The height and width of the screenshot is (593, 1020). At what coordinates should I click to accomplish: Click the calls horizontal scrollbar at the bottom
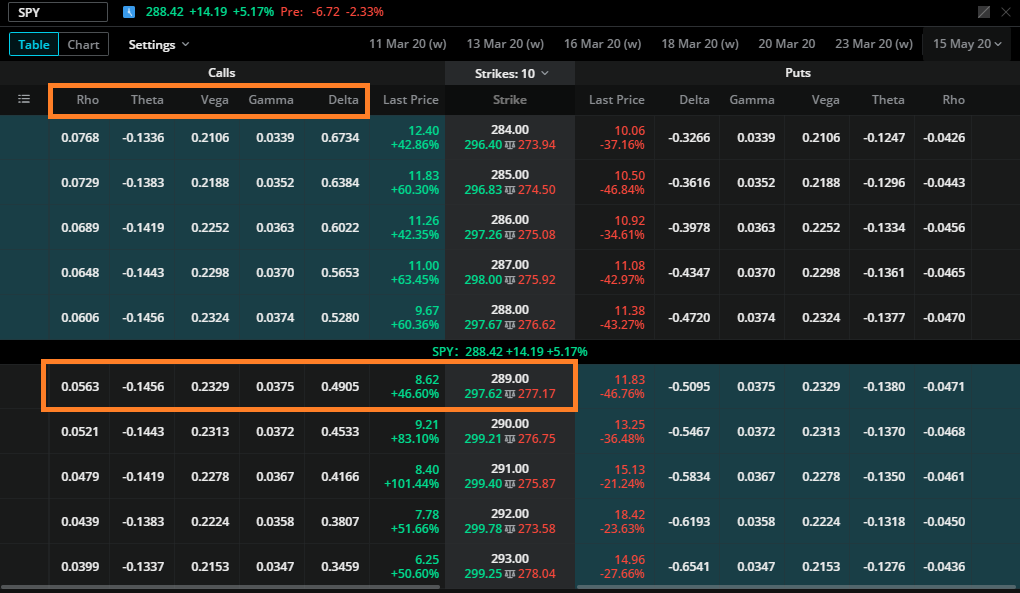click(221, 587)
